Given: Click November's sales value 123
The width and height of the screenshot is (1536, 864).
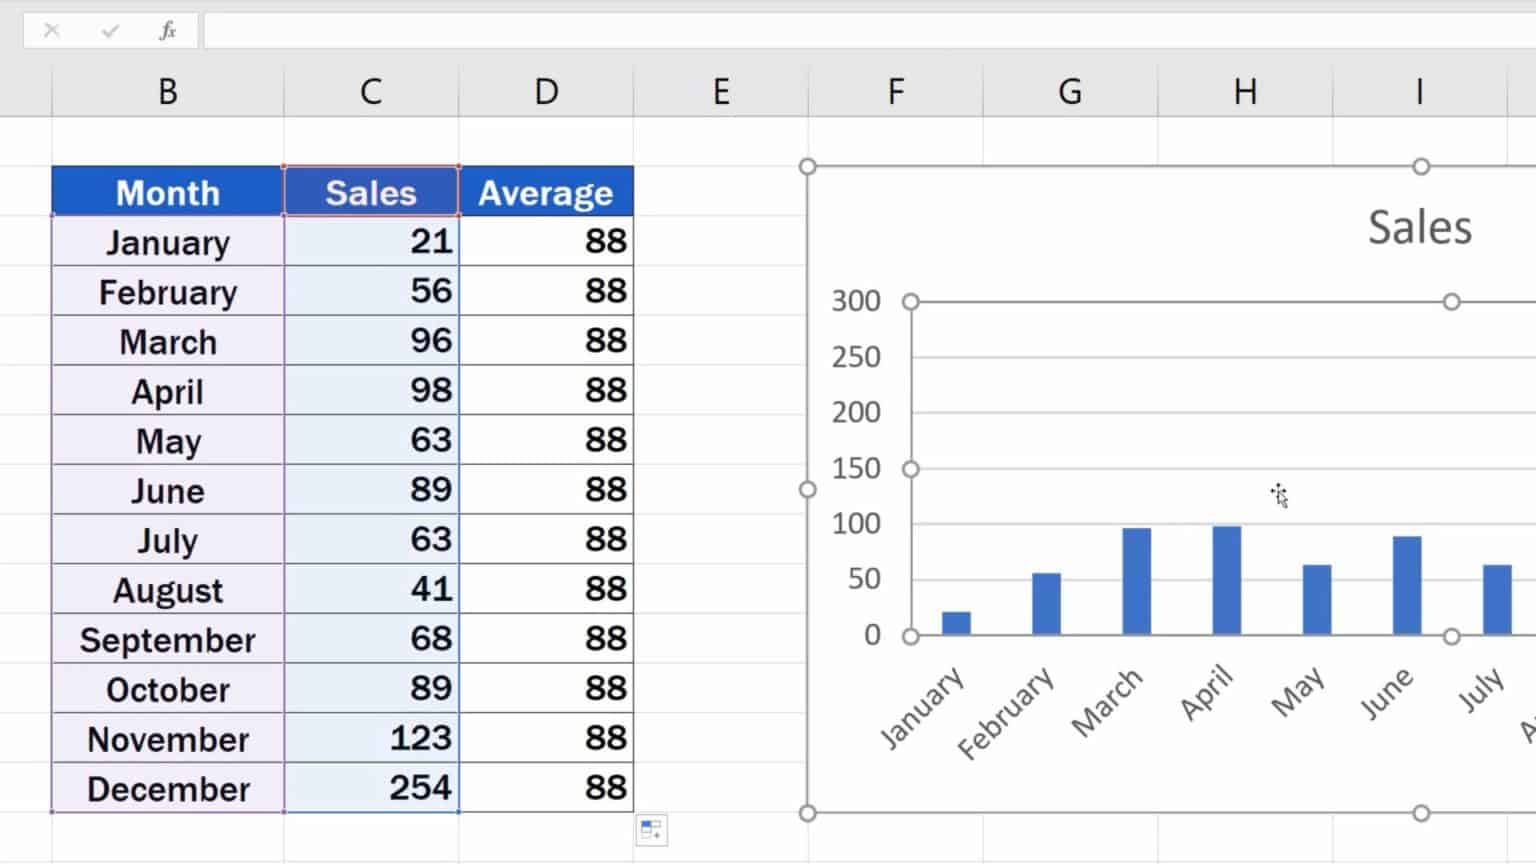Looking at the screenshot, I should point(371,739).
